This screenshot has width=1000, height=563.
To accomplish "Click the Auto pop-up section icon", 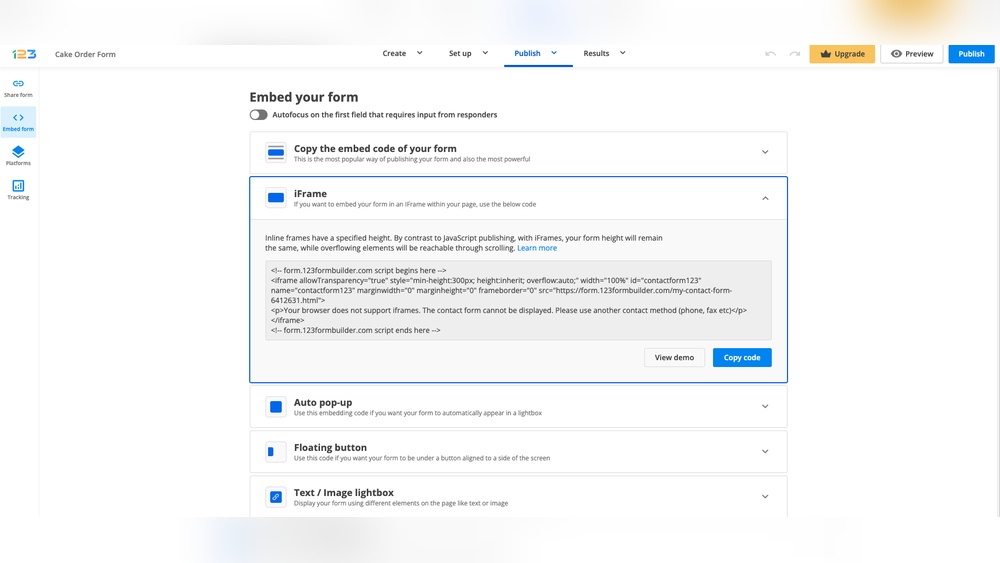I will 276,407.
